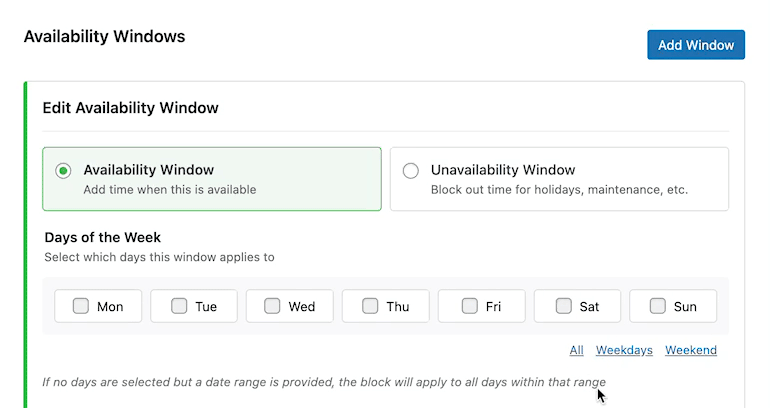Click 'Select which days this window applies to' text
The width and height of the screenshot is (770, 408).
159,257
